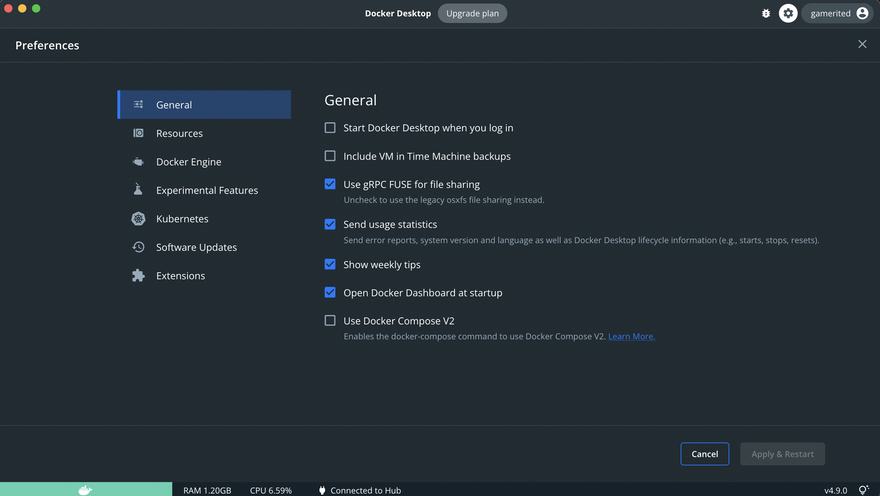880x496 pixels.
Task: Click the Upgrade plan button
Action: tap(472, 14)
